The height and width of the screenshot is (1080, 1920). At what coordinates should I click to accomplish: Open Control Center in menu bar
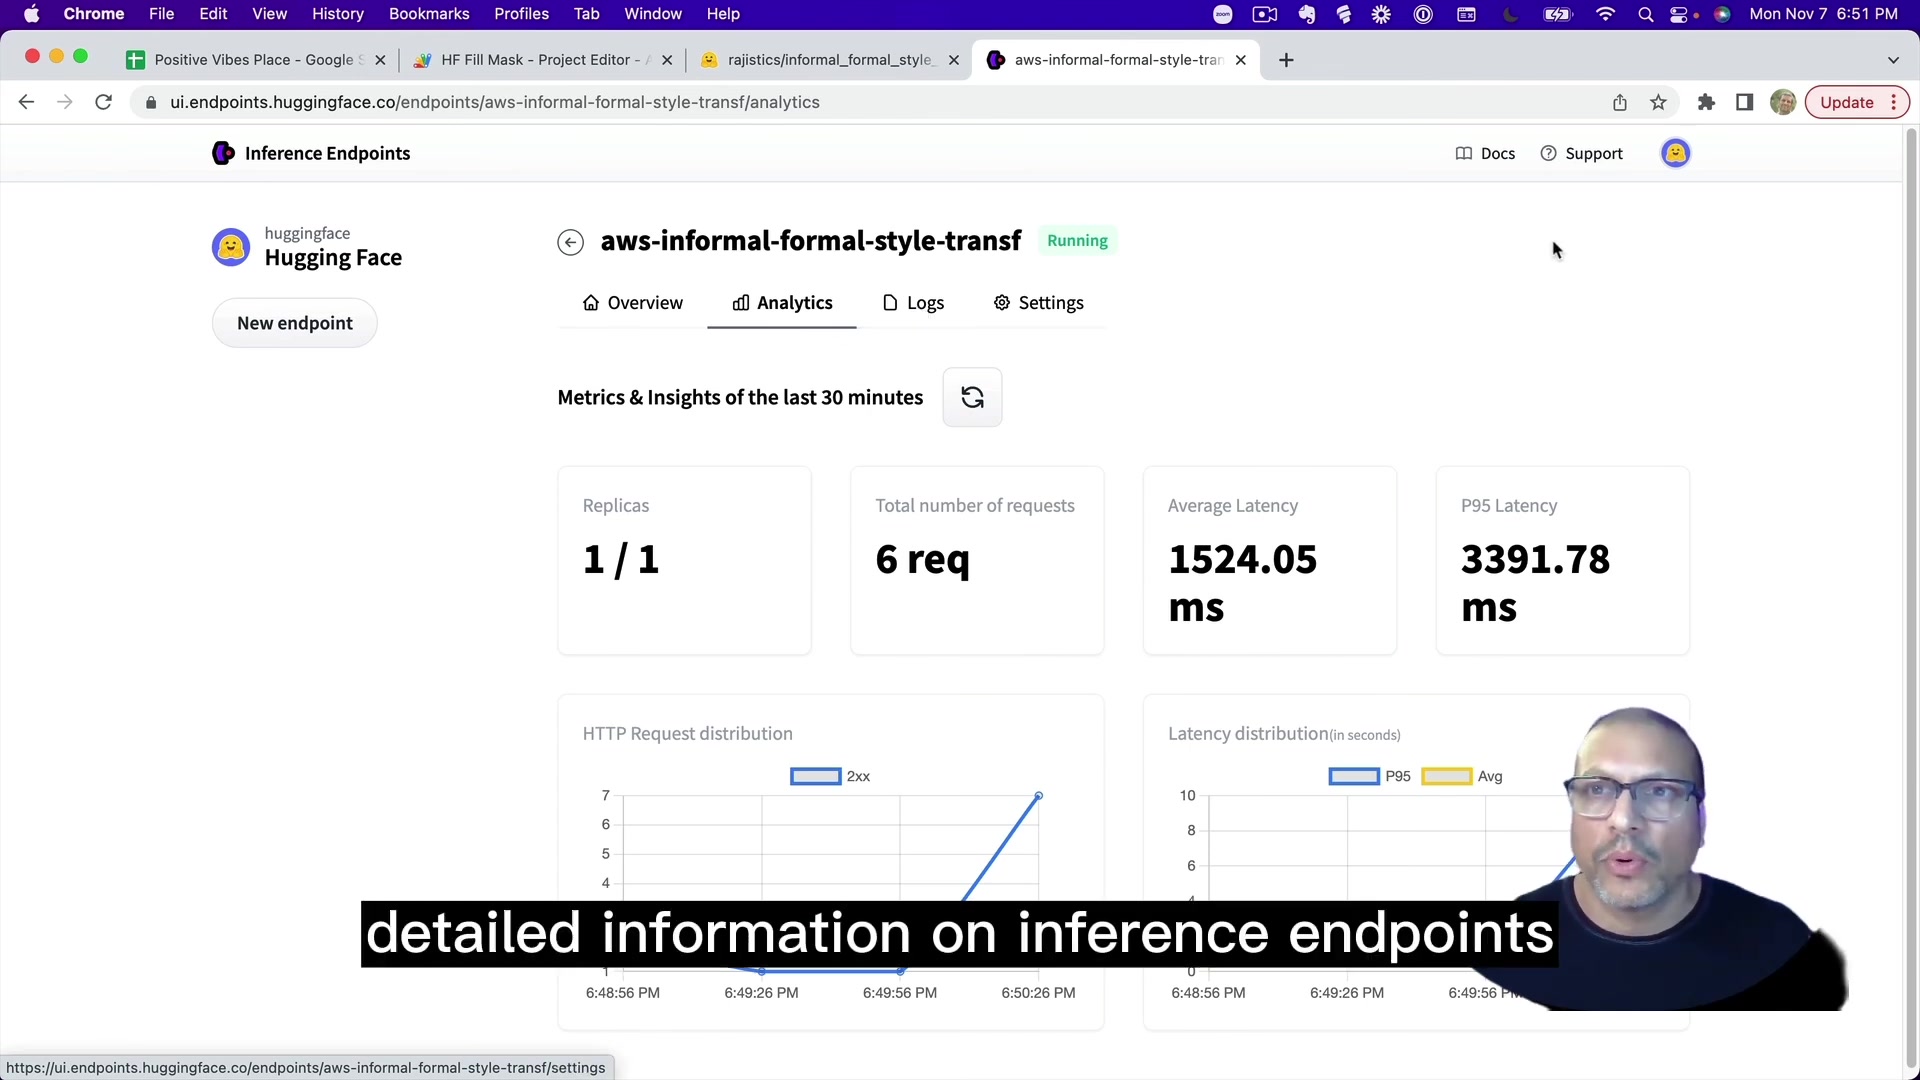pyautogui.click(x=1680, y=14)
